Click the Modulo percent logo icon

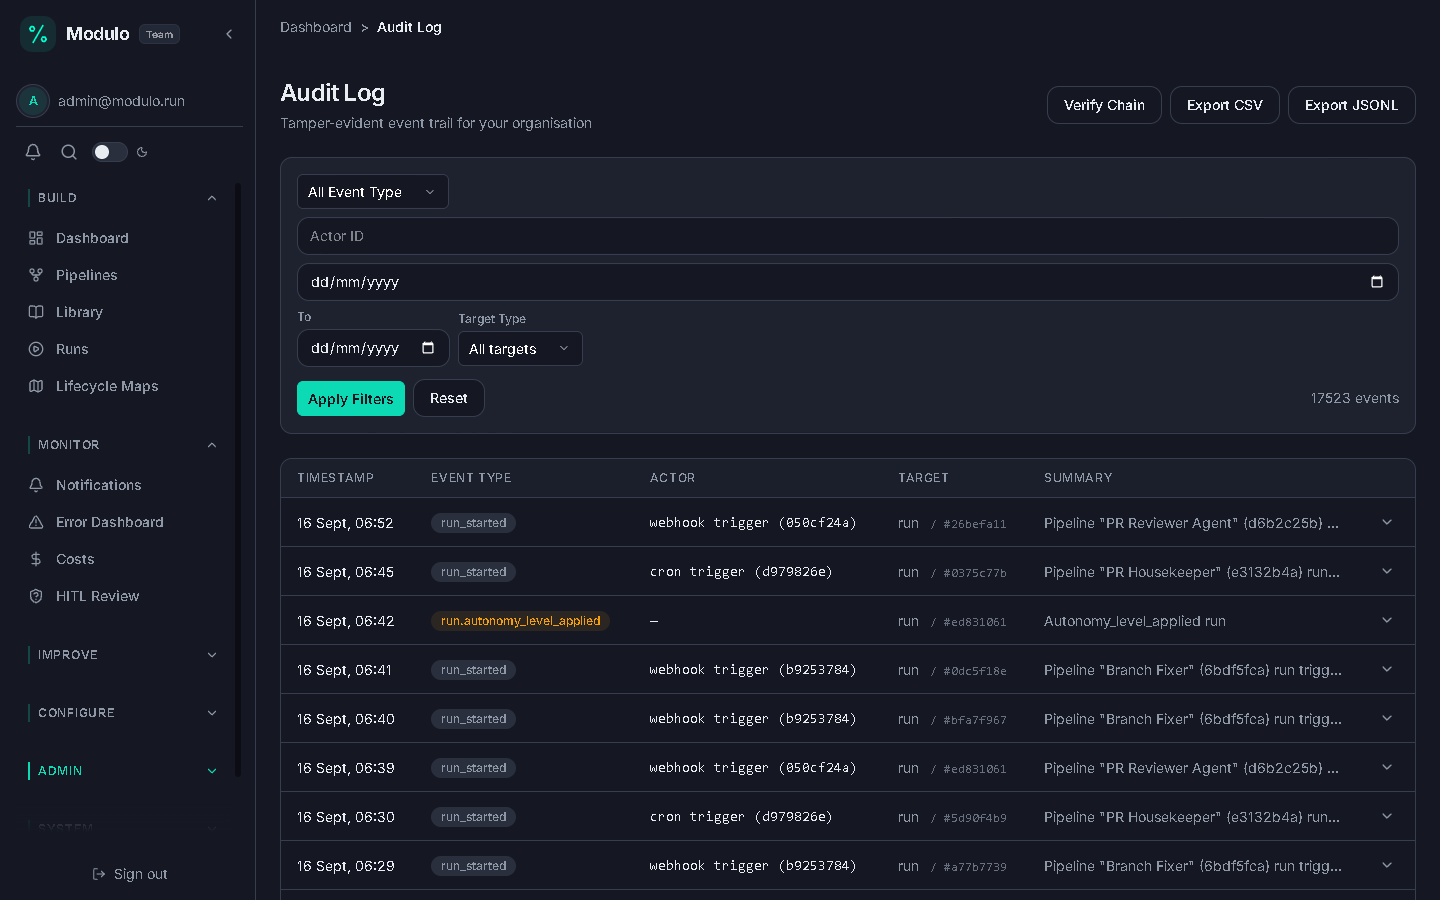[x=38, y=34]
